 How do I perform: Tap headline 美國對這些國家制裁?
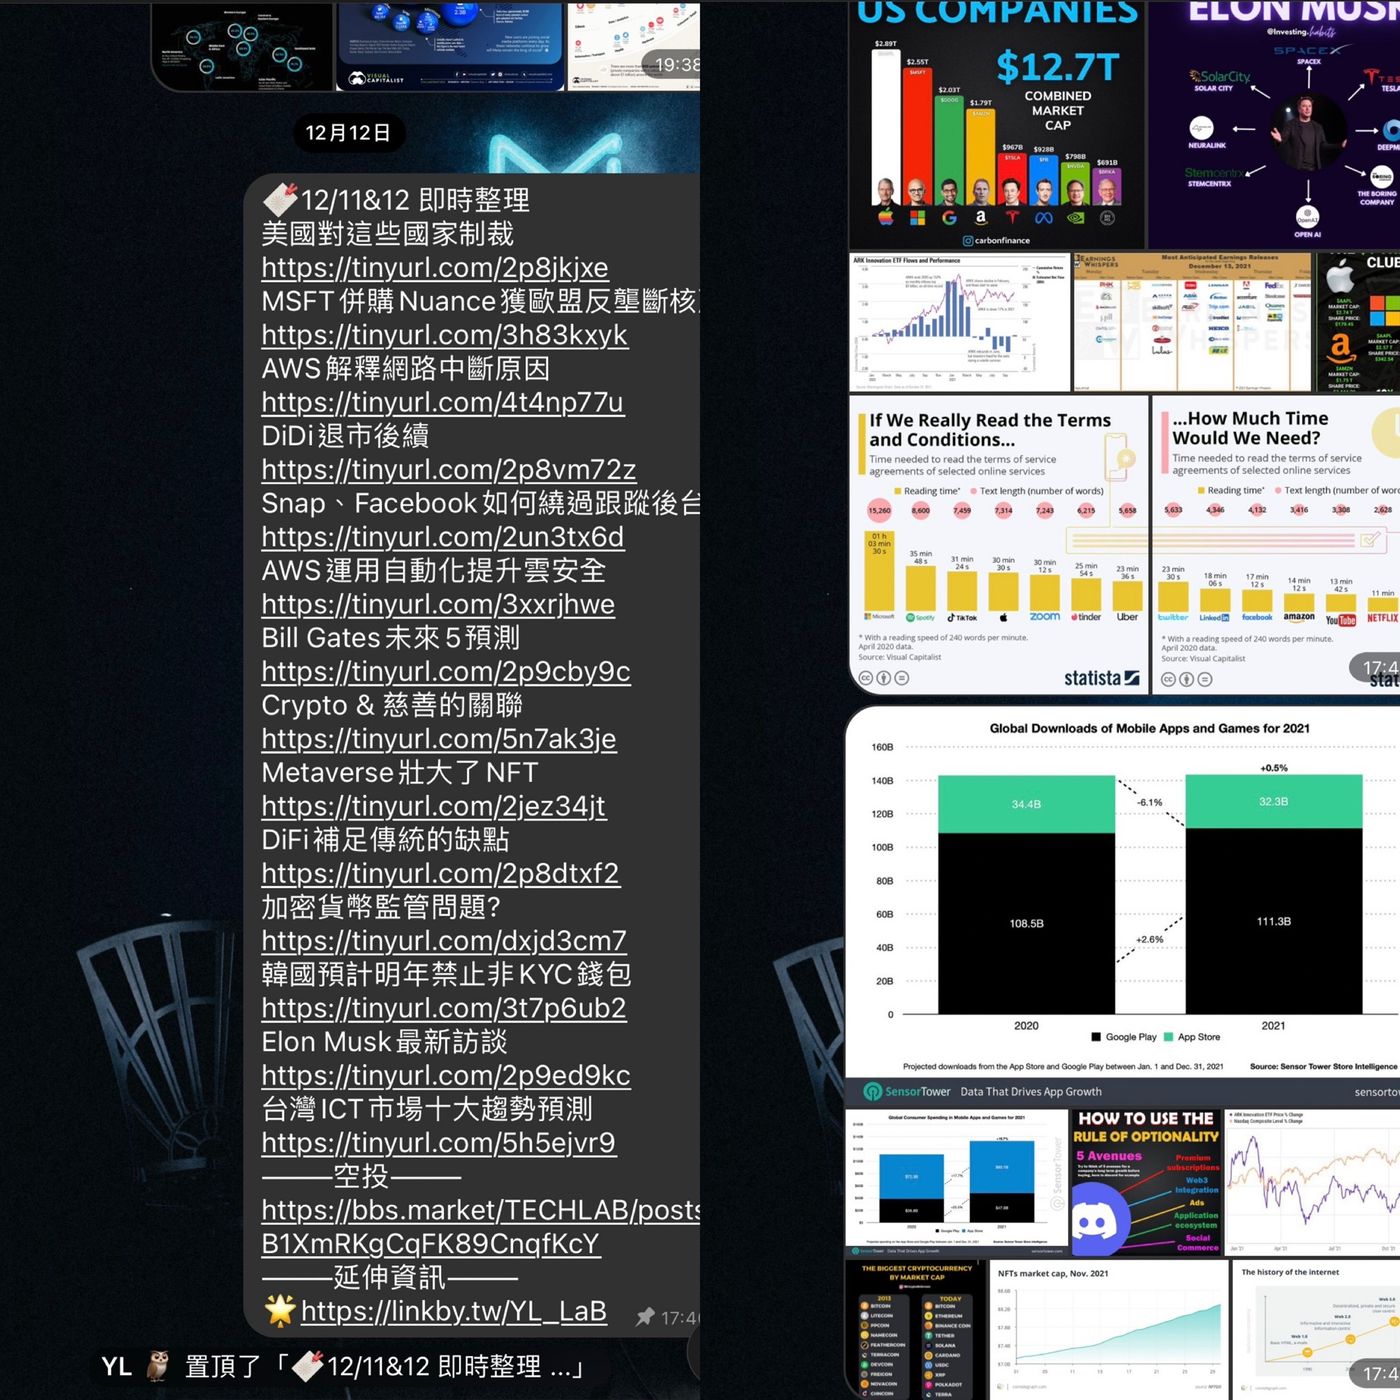387,234
